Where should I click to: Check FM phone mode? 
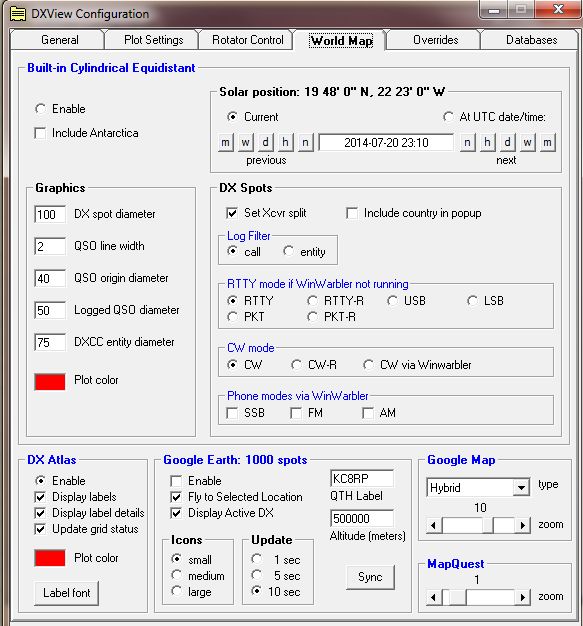[x=296, y=413]
